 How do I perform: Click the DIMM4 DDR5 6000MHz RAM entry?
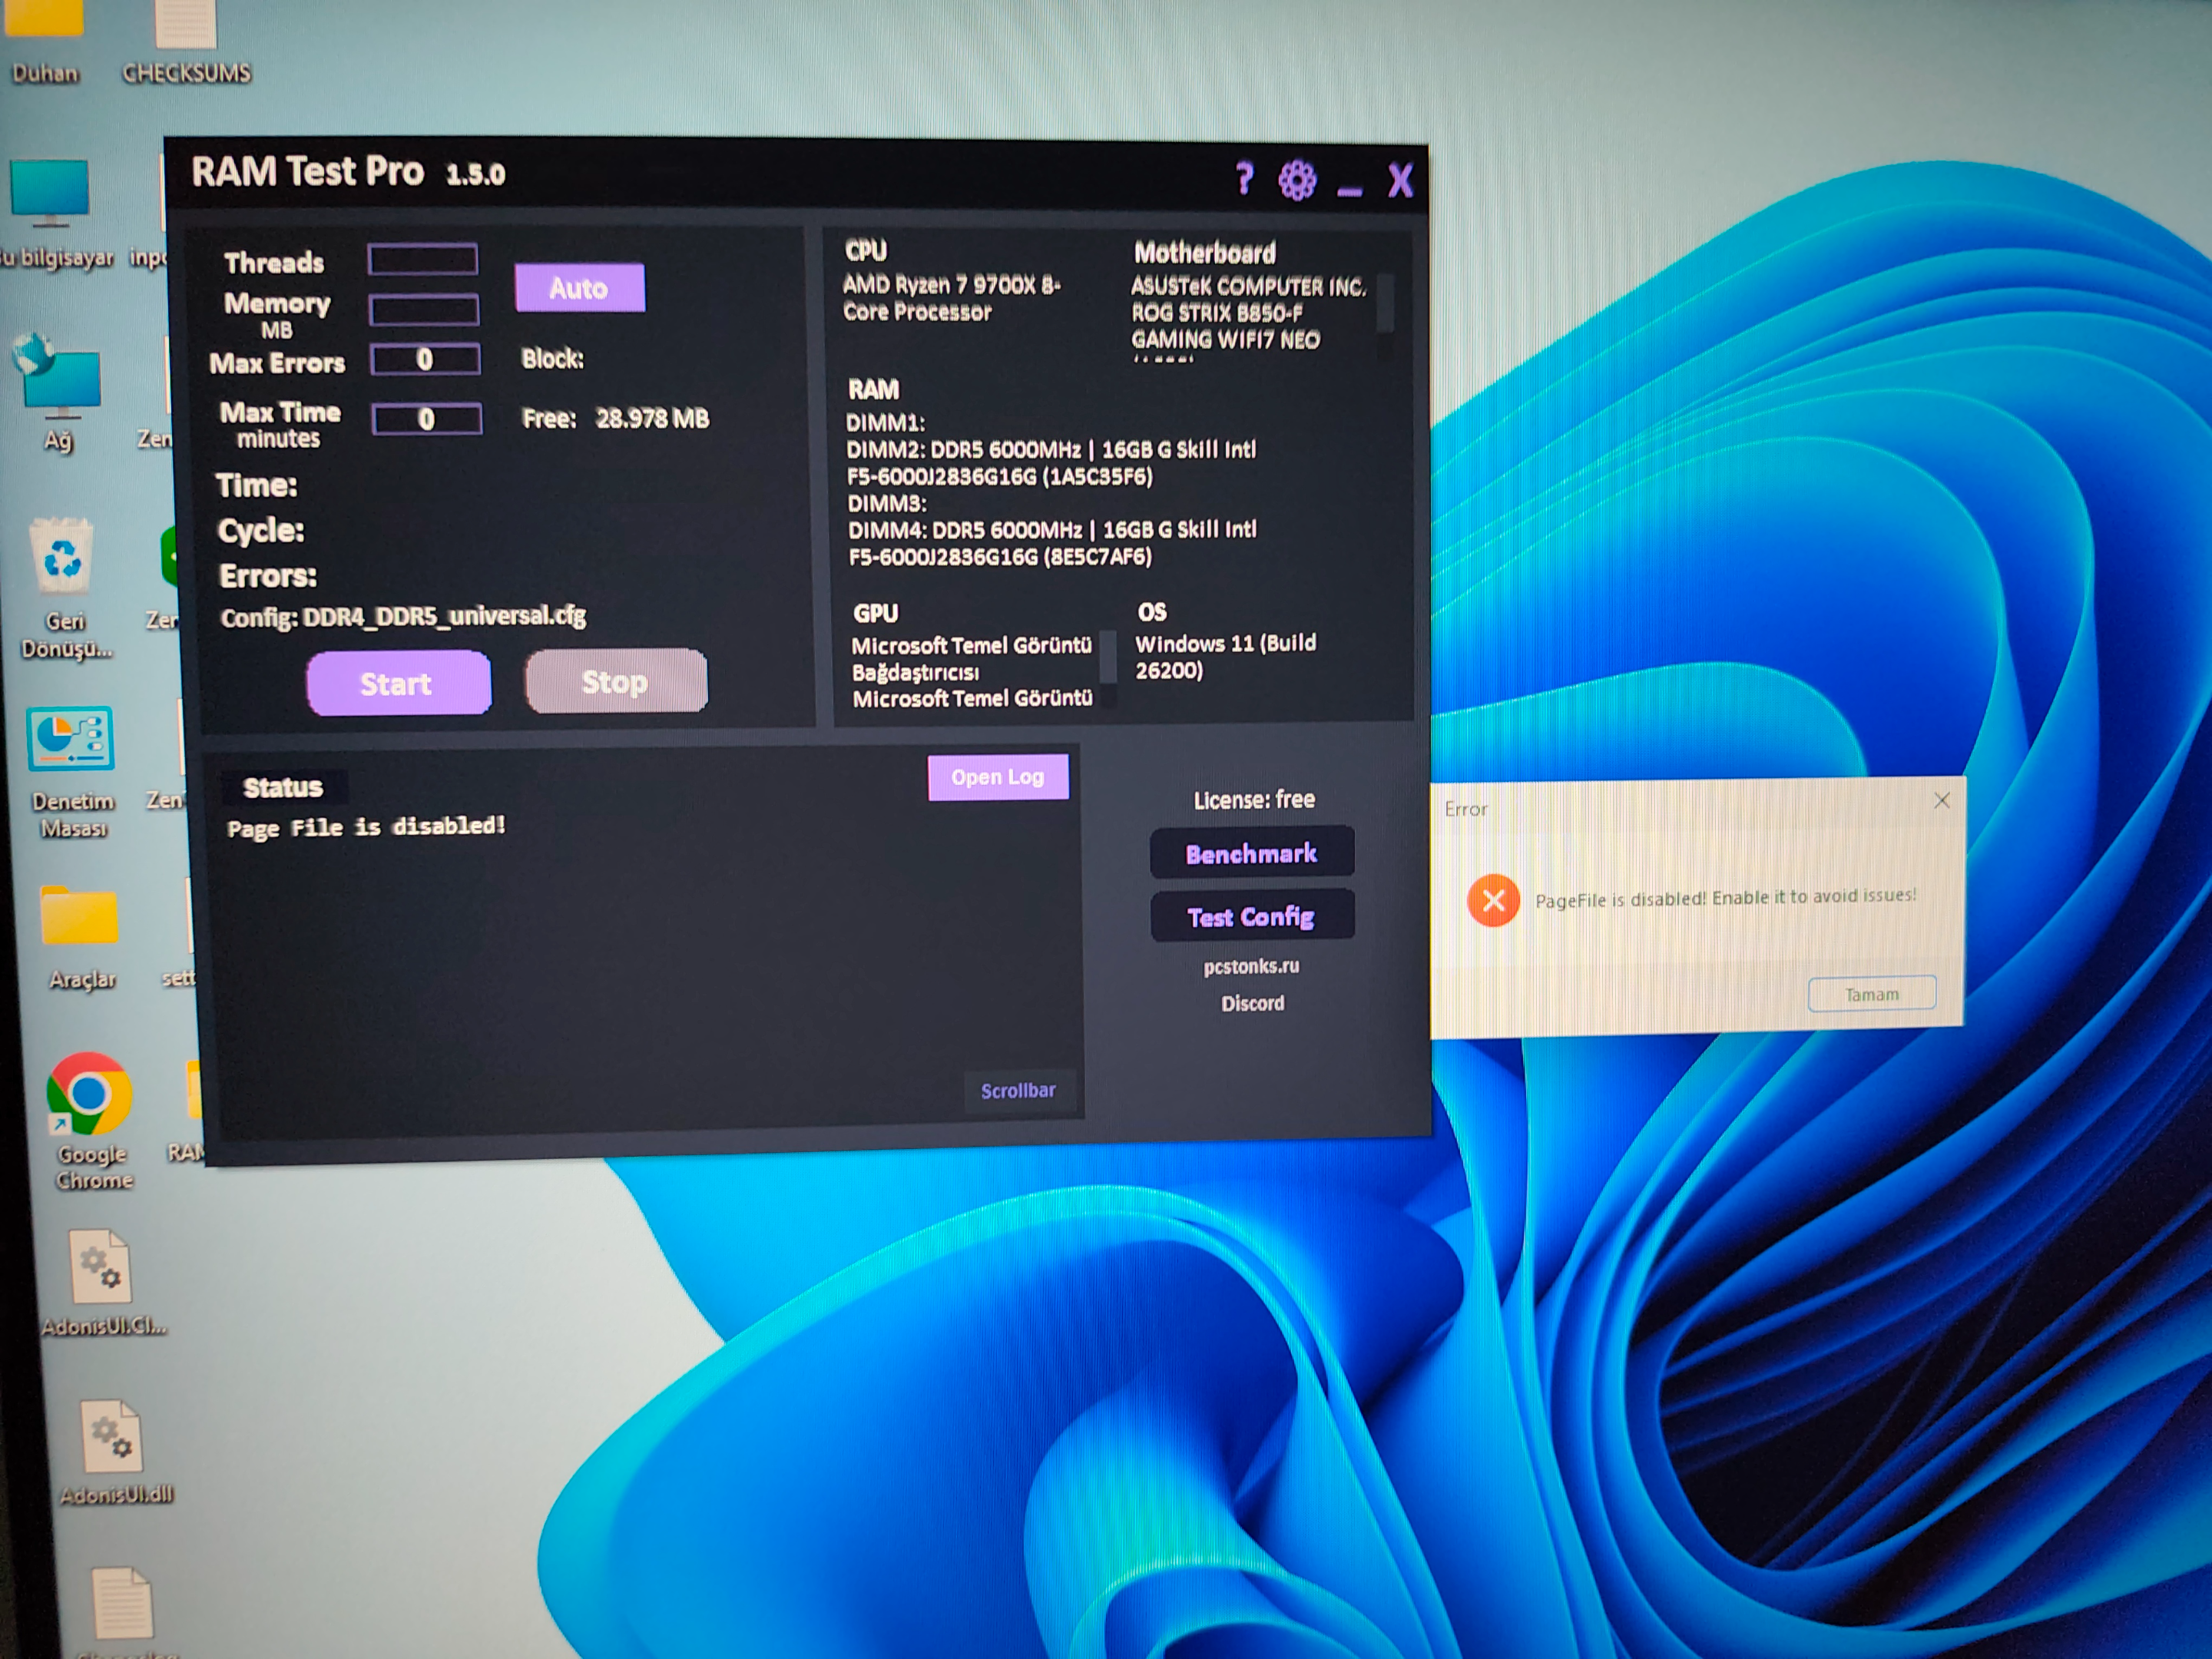point(1052,542)
